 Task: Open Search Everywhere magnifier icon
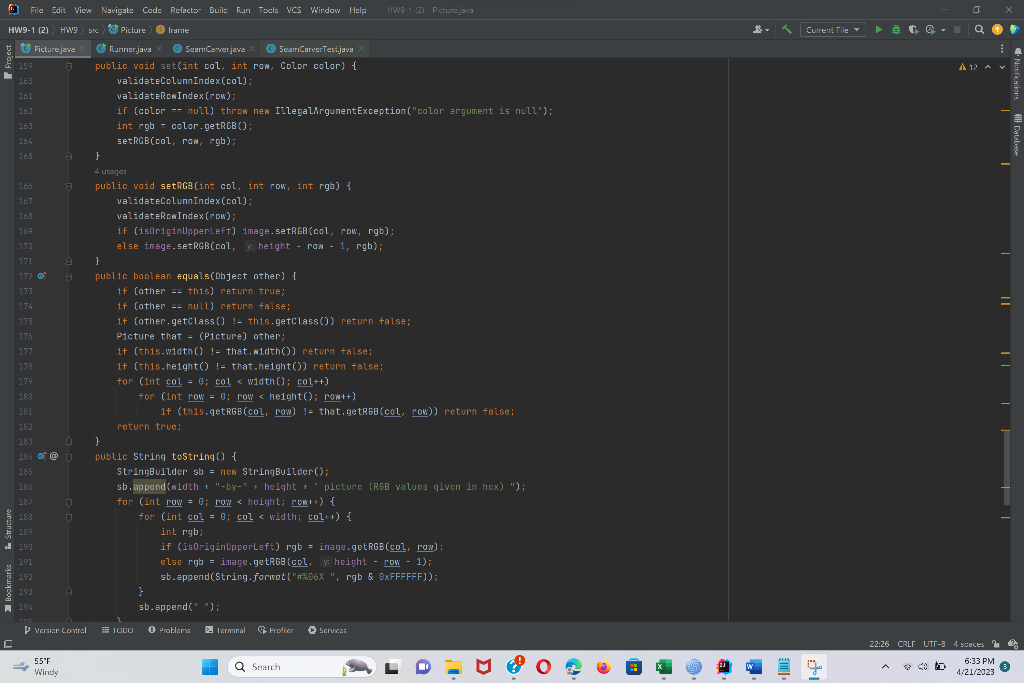pyautogui.click(x=979, y=29)
